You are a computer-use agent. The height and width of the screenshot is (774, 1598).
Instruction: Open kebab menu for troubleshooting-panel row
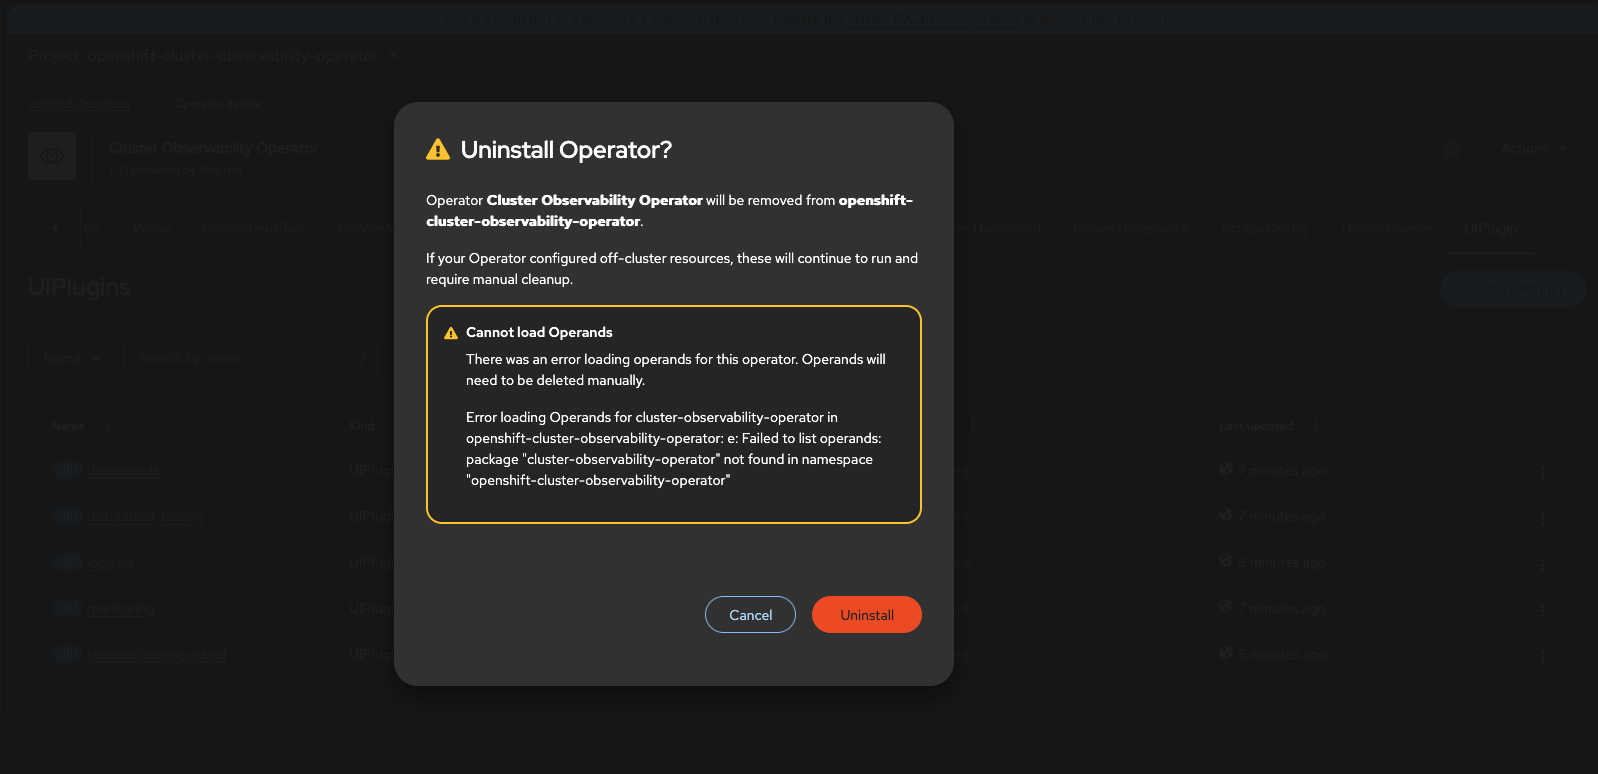1543,656
